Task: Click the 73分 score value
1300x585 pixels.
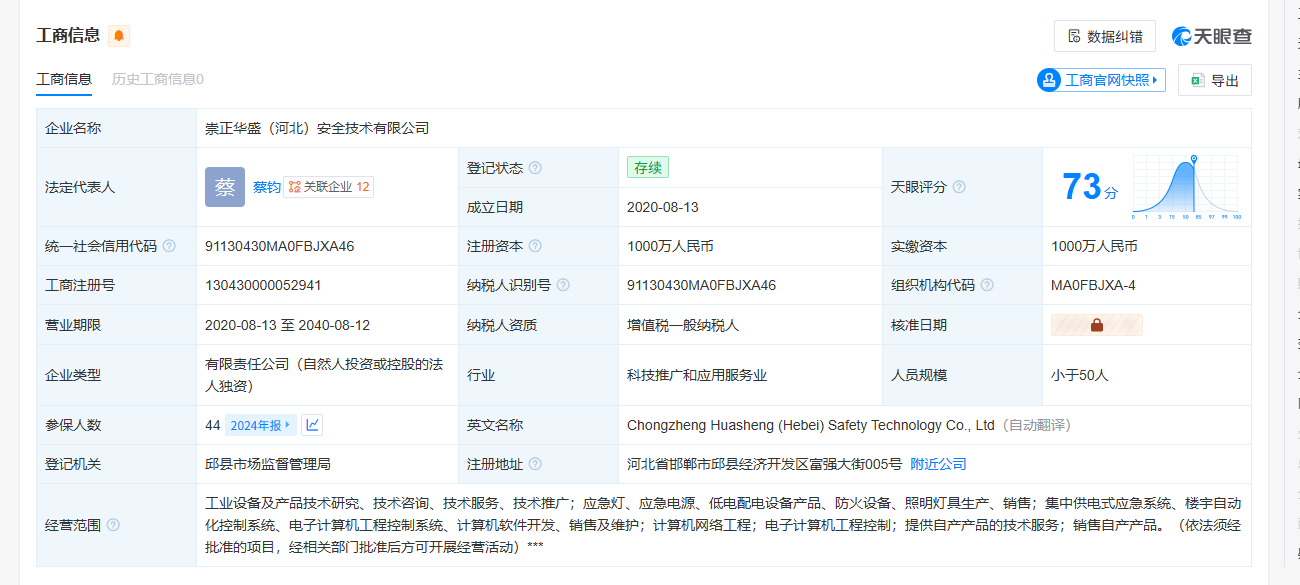Action: 1089,187
